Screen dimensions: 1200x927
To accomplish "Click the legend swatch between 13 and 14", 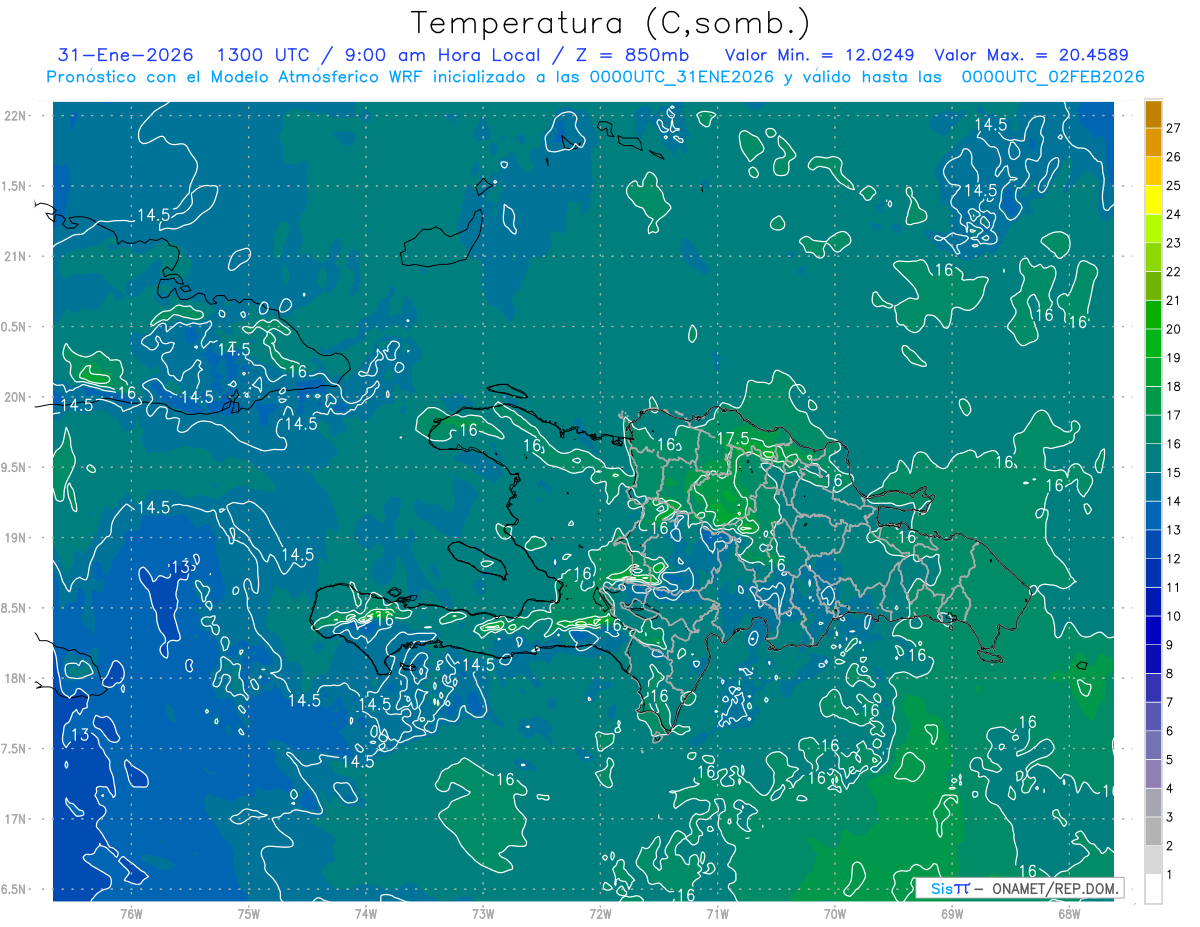I will (x=1153, y=515).
